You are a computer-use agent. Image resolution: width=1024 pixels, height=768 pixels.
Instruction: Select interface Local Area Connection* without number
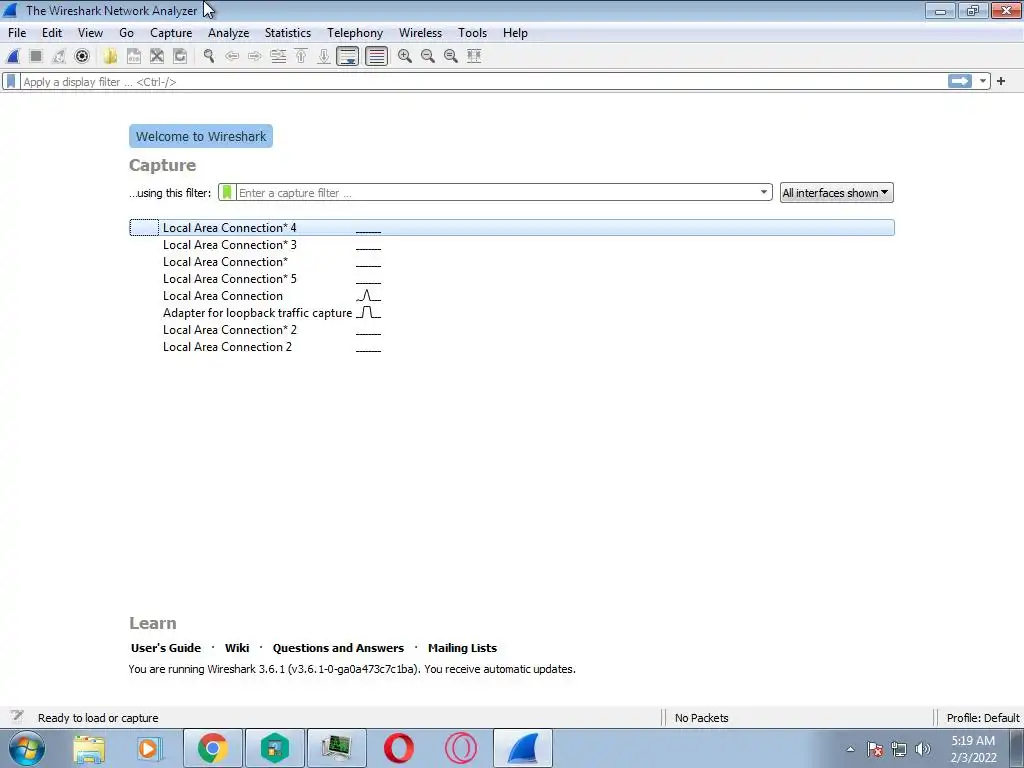(512, 262)
